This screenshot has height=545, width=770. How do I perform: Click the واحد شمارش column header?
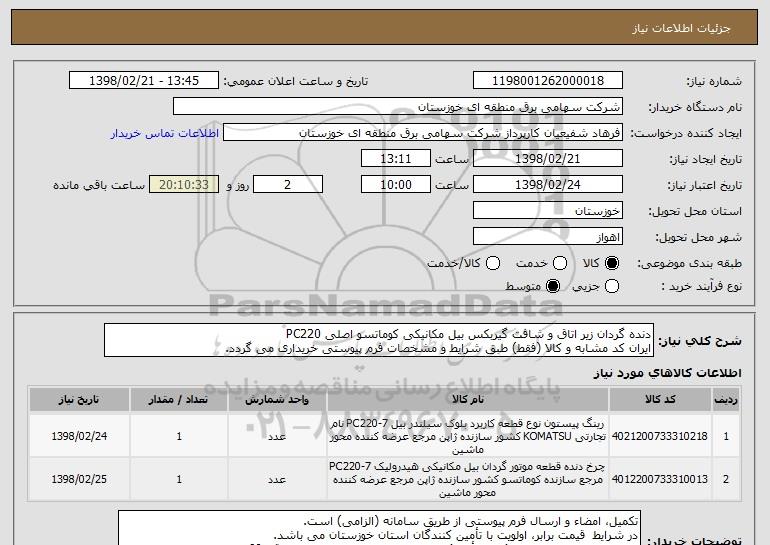pos(277,399)
